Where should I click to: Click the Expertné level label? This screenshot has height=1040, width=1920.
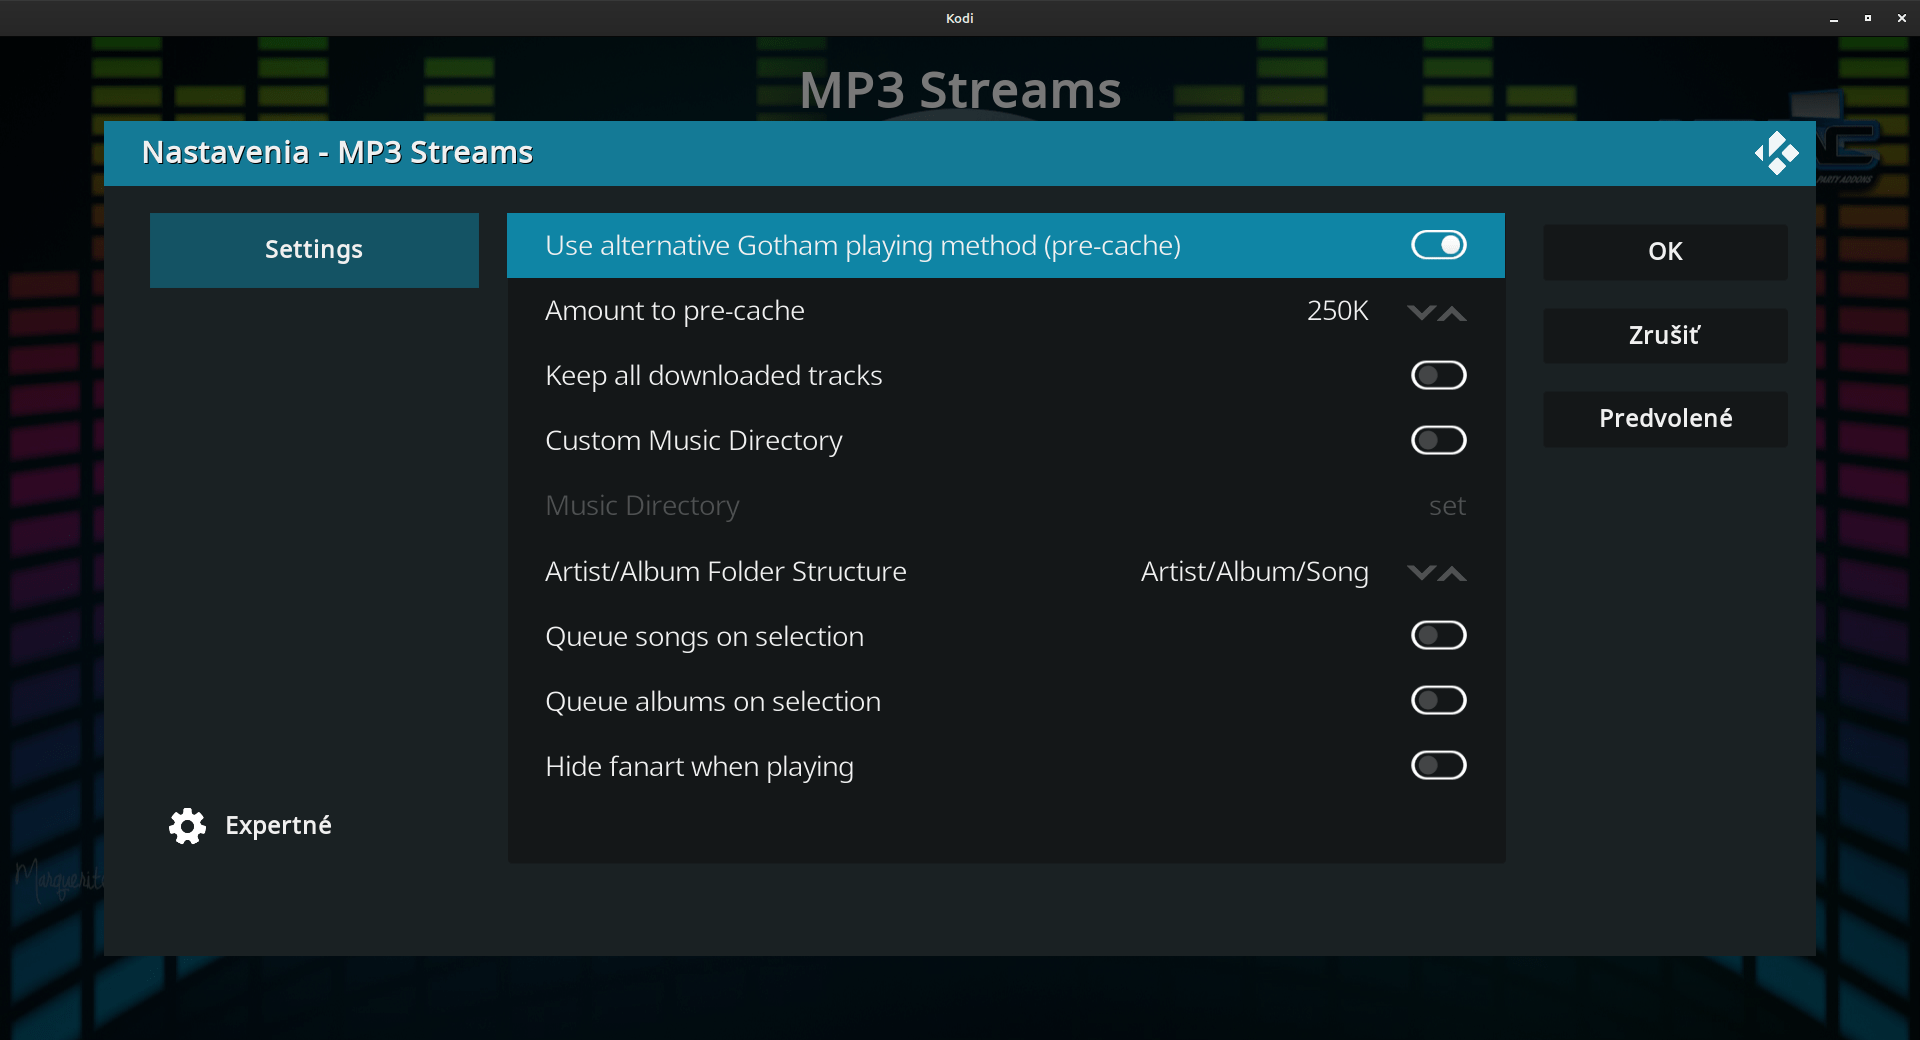[x=278, y=826]
